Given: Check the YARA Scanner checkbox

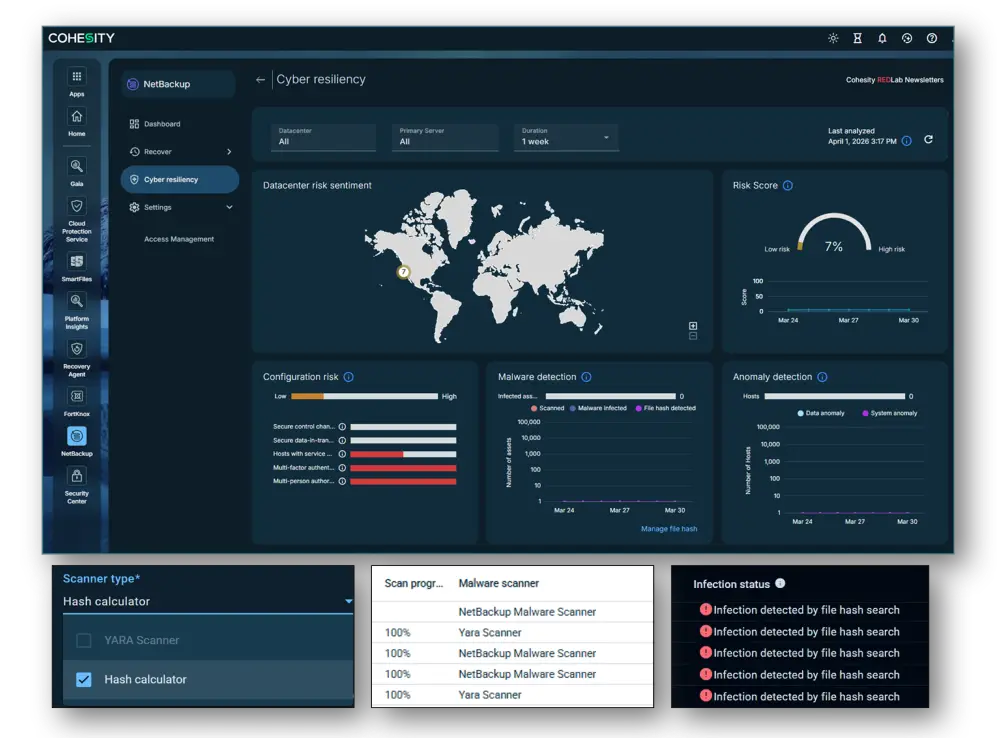Looking at the screenshot, I should click(x=84, y=640).
